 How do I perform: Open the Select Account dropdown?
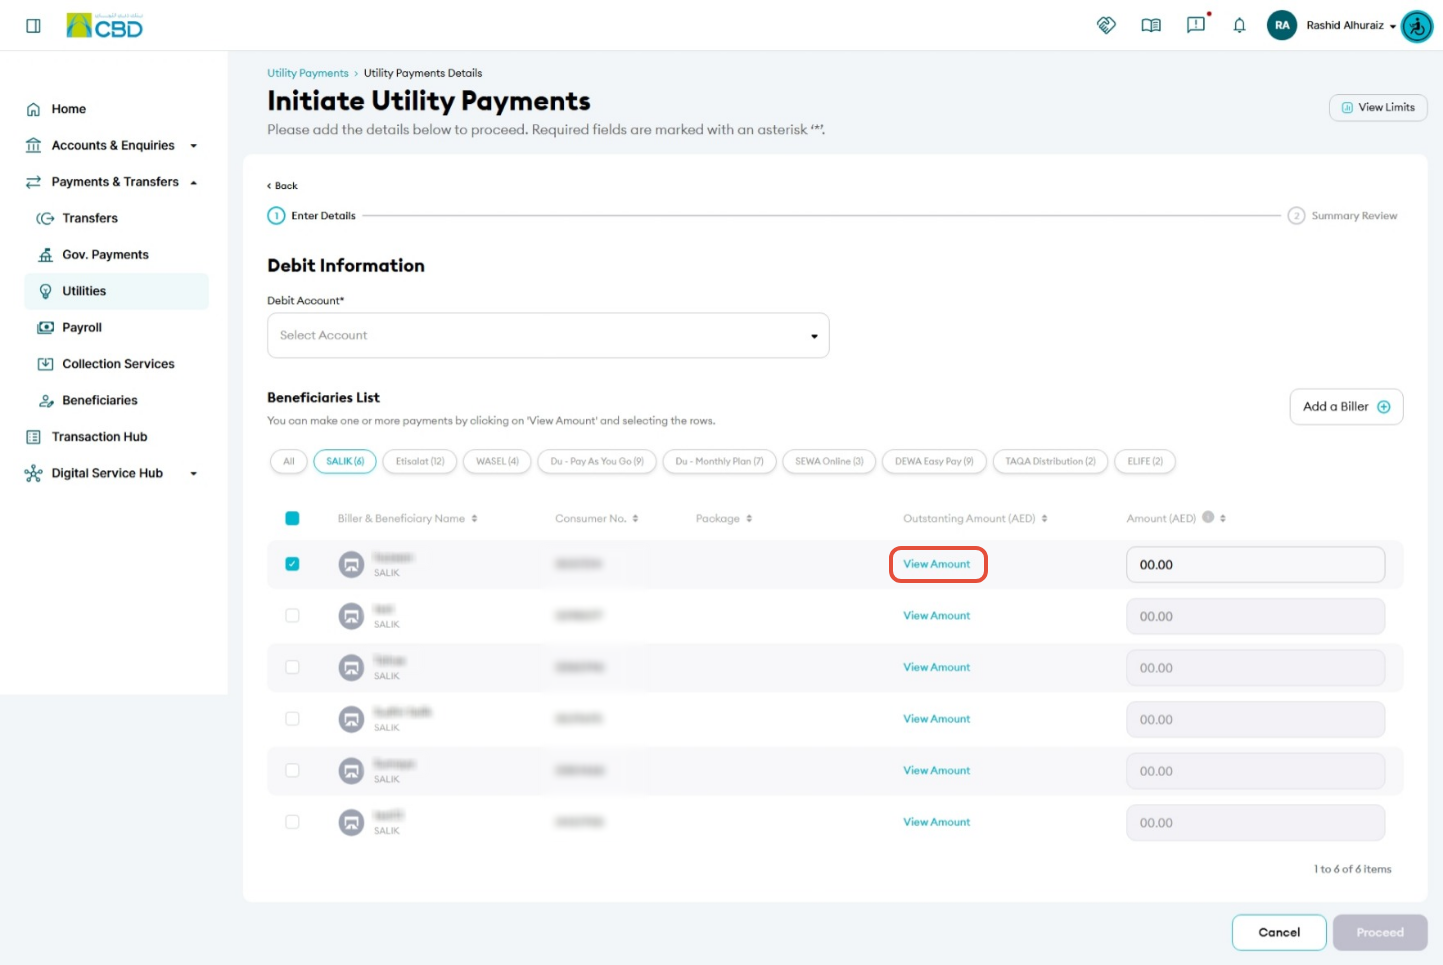click(x=548, y=335)
